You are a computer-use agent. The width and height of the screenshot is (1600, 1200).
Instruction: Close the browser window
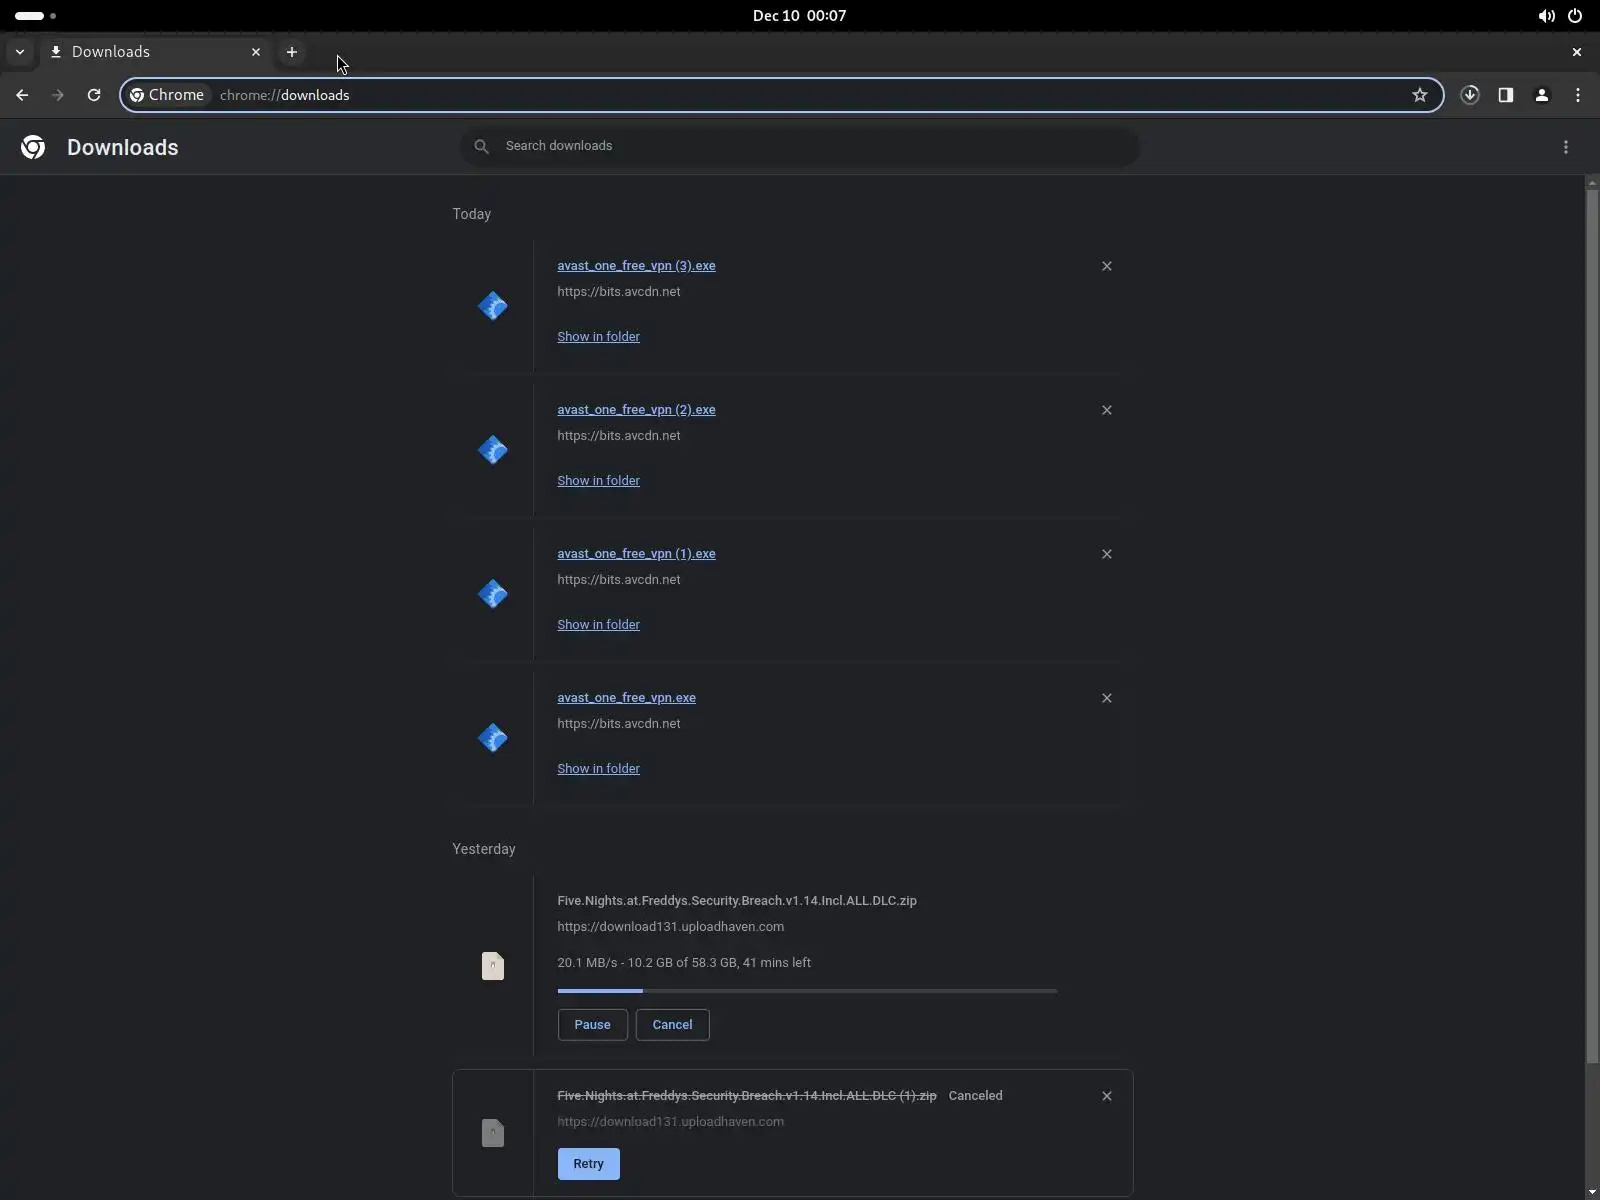[1577, 52]
